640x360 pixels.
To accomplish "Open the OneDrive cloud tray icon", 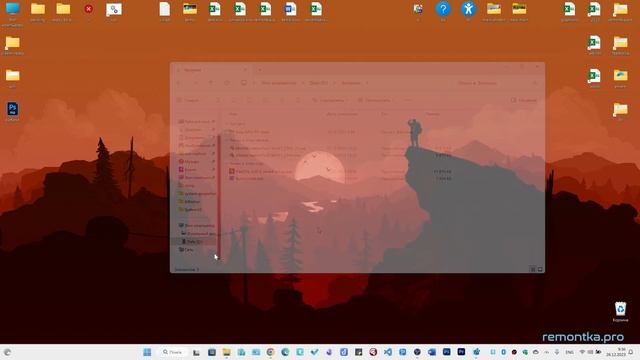I will [x=536, y=352].
